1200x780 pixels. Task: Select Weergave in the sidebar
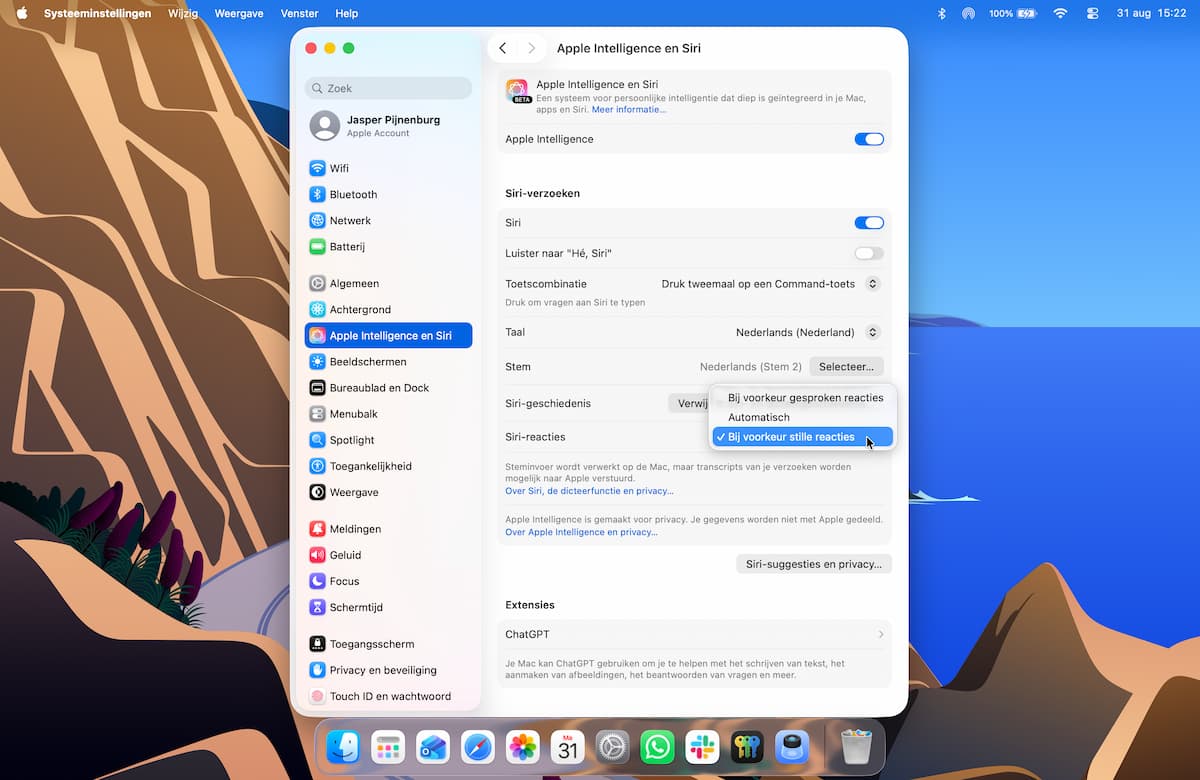388,491
